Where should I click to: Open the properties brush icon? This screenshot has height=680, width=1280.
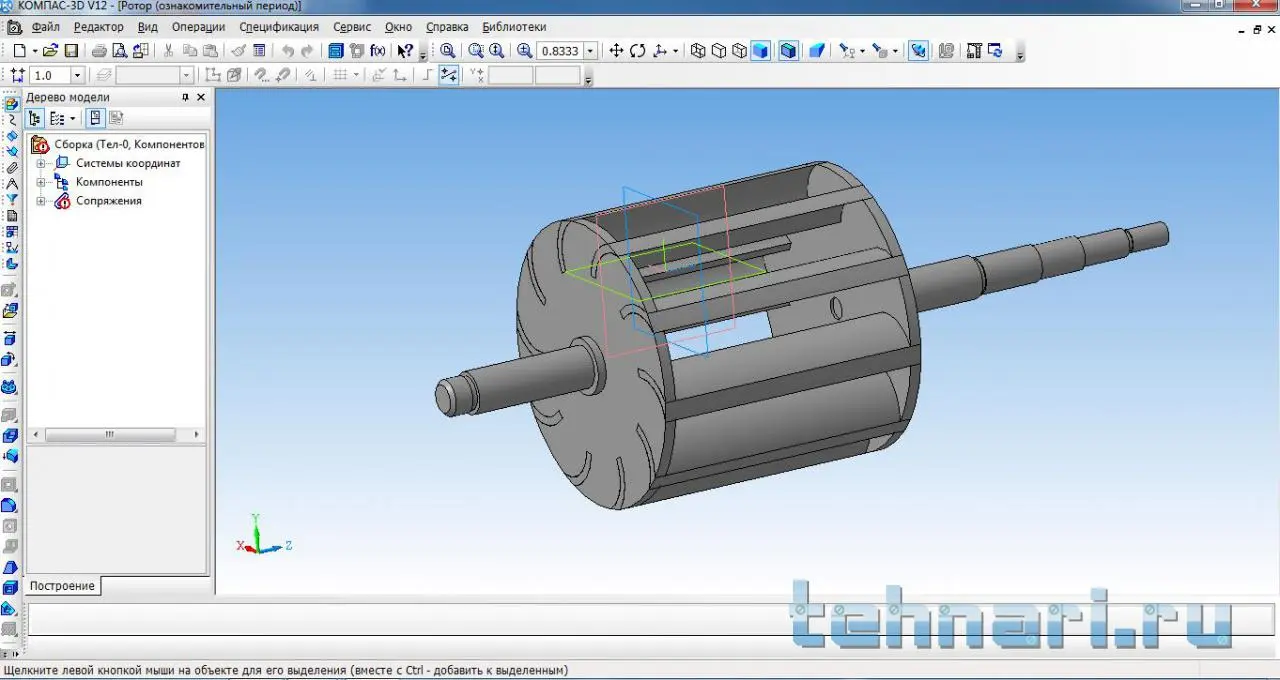(238, 50)
